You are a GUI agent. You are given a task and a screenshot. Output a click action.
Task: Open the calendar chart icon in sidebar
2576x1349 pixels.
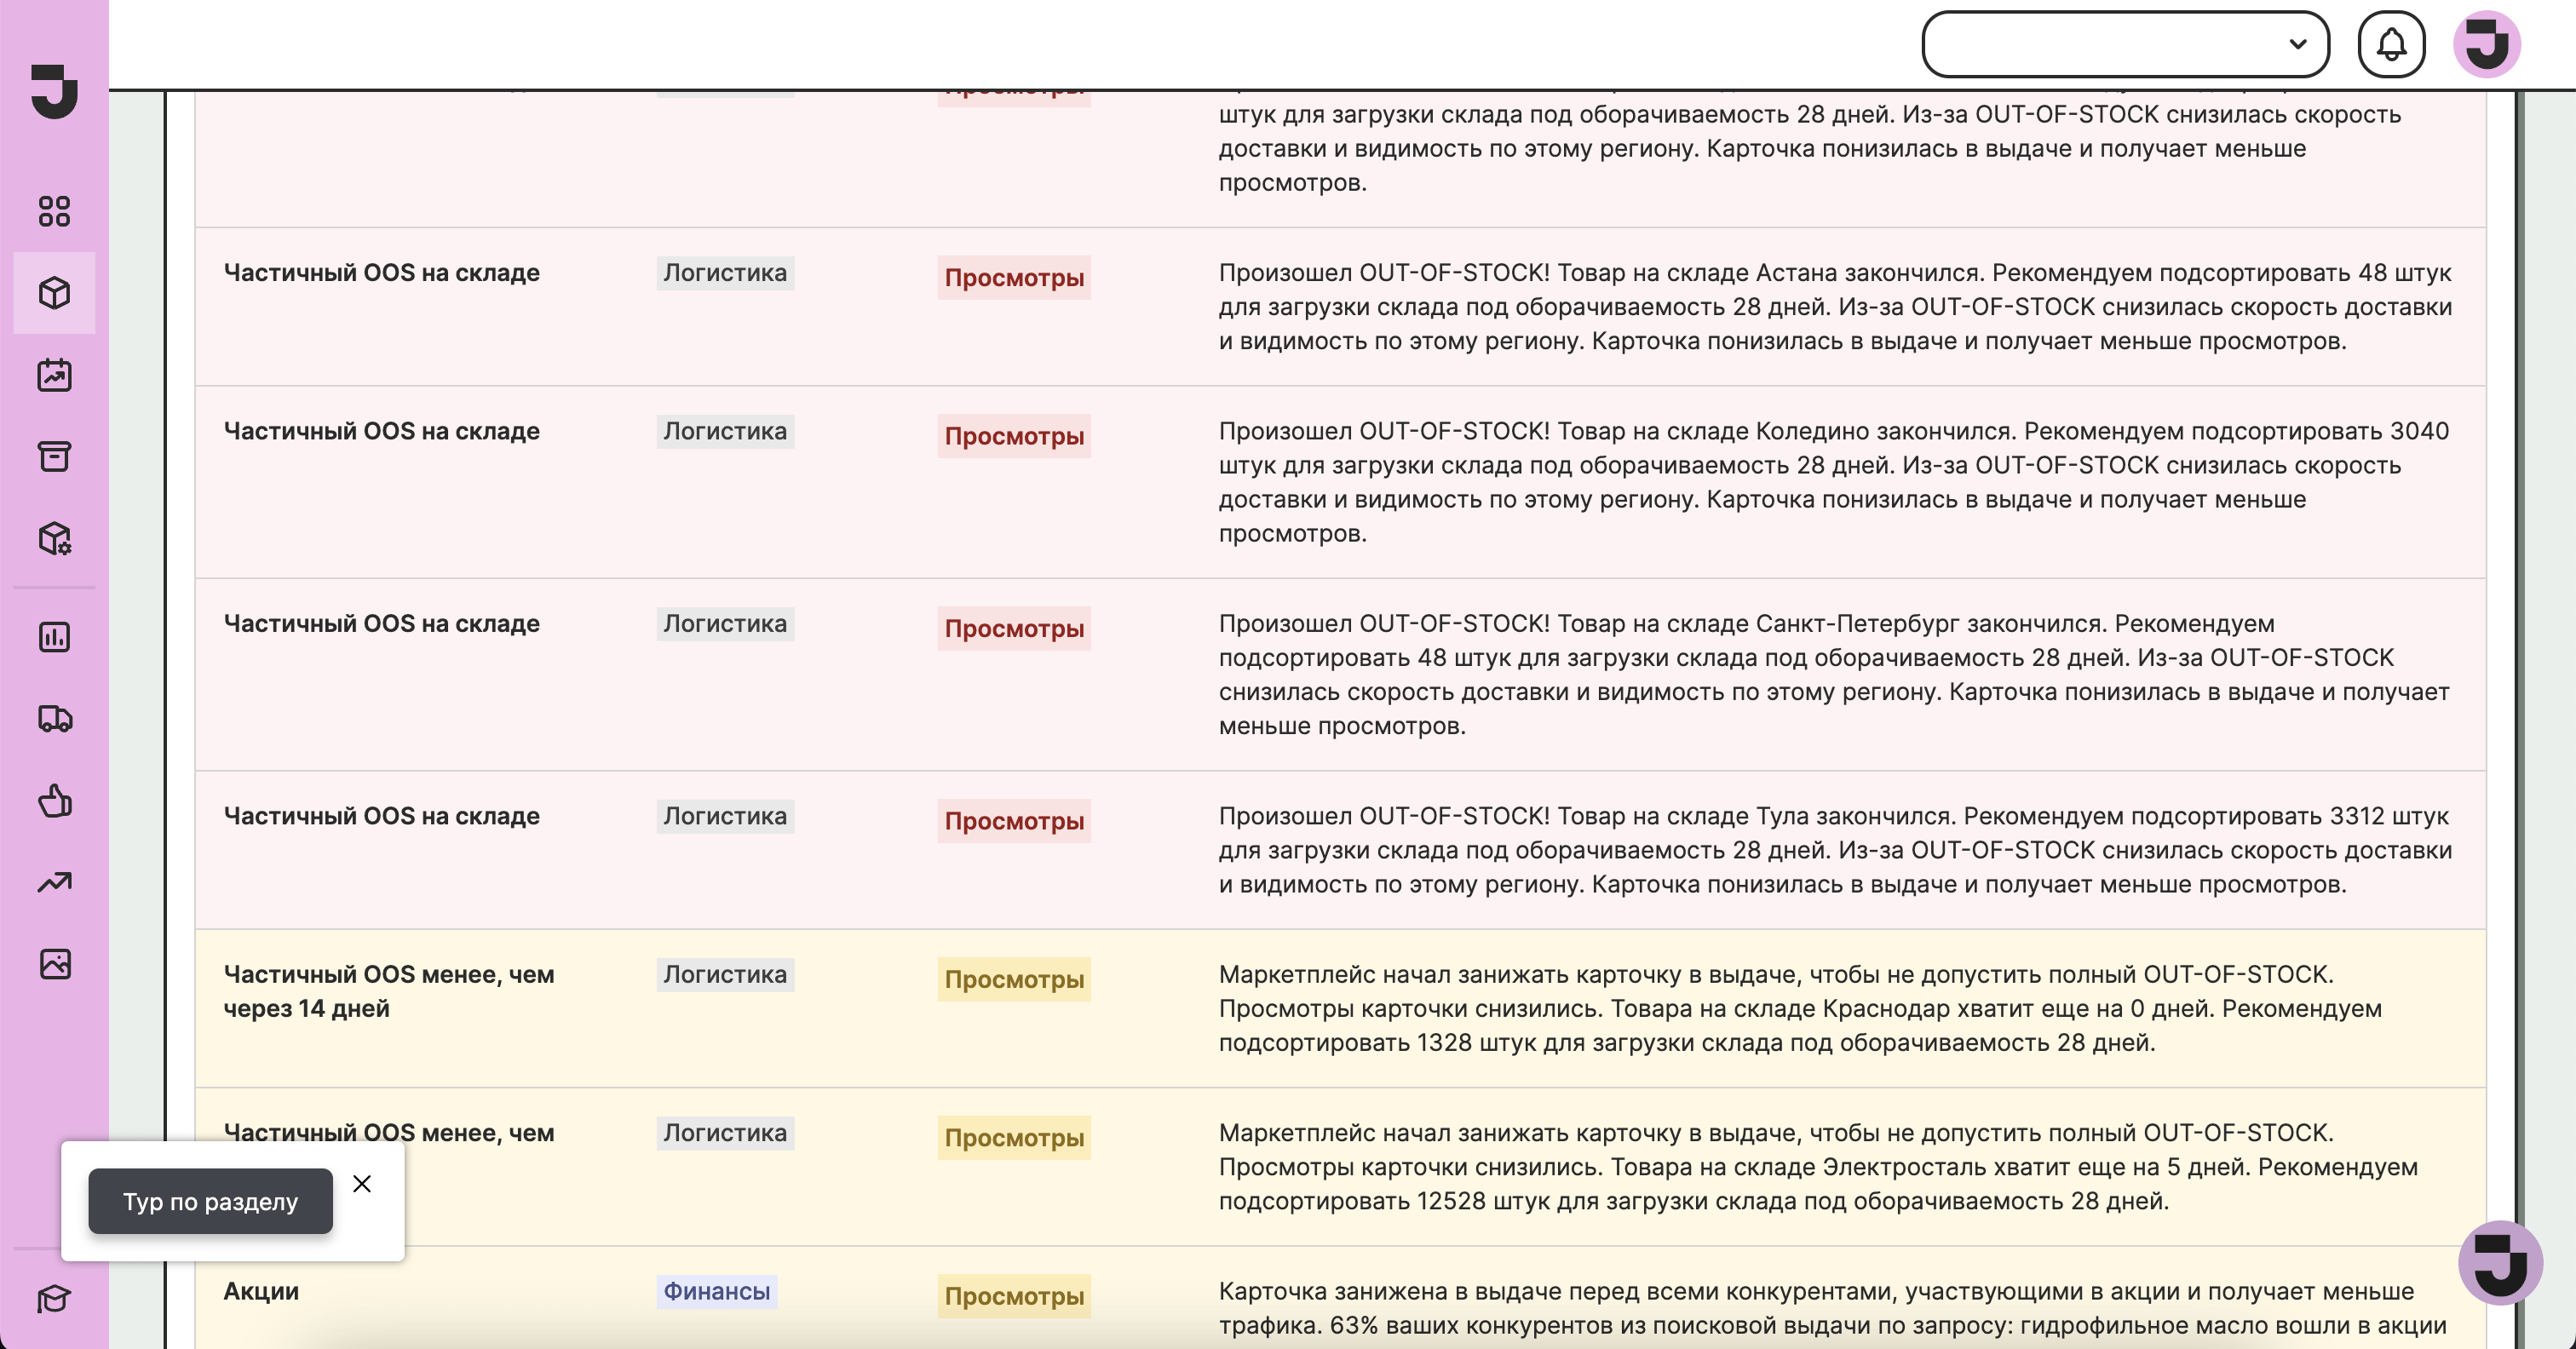click(x=54, y=375)
